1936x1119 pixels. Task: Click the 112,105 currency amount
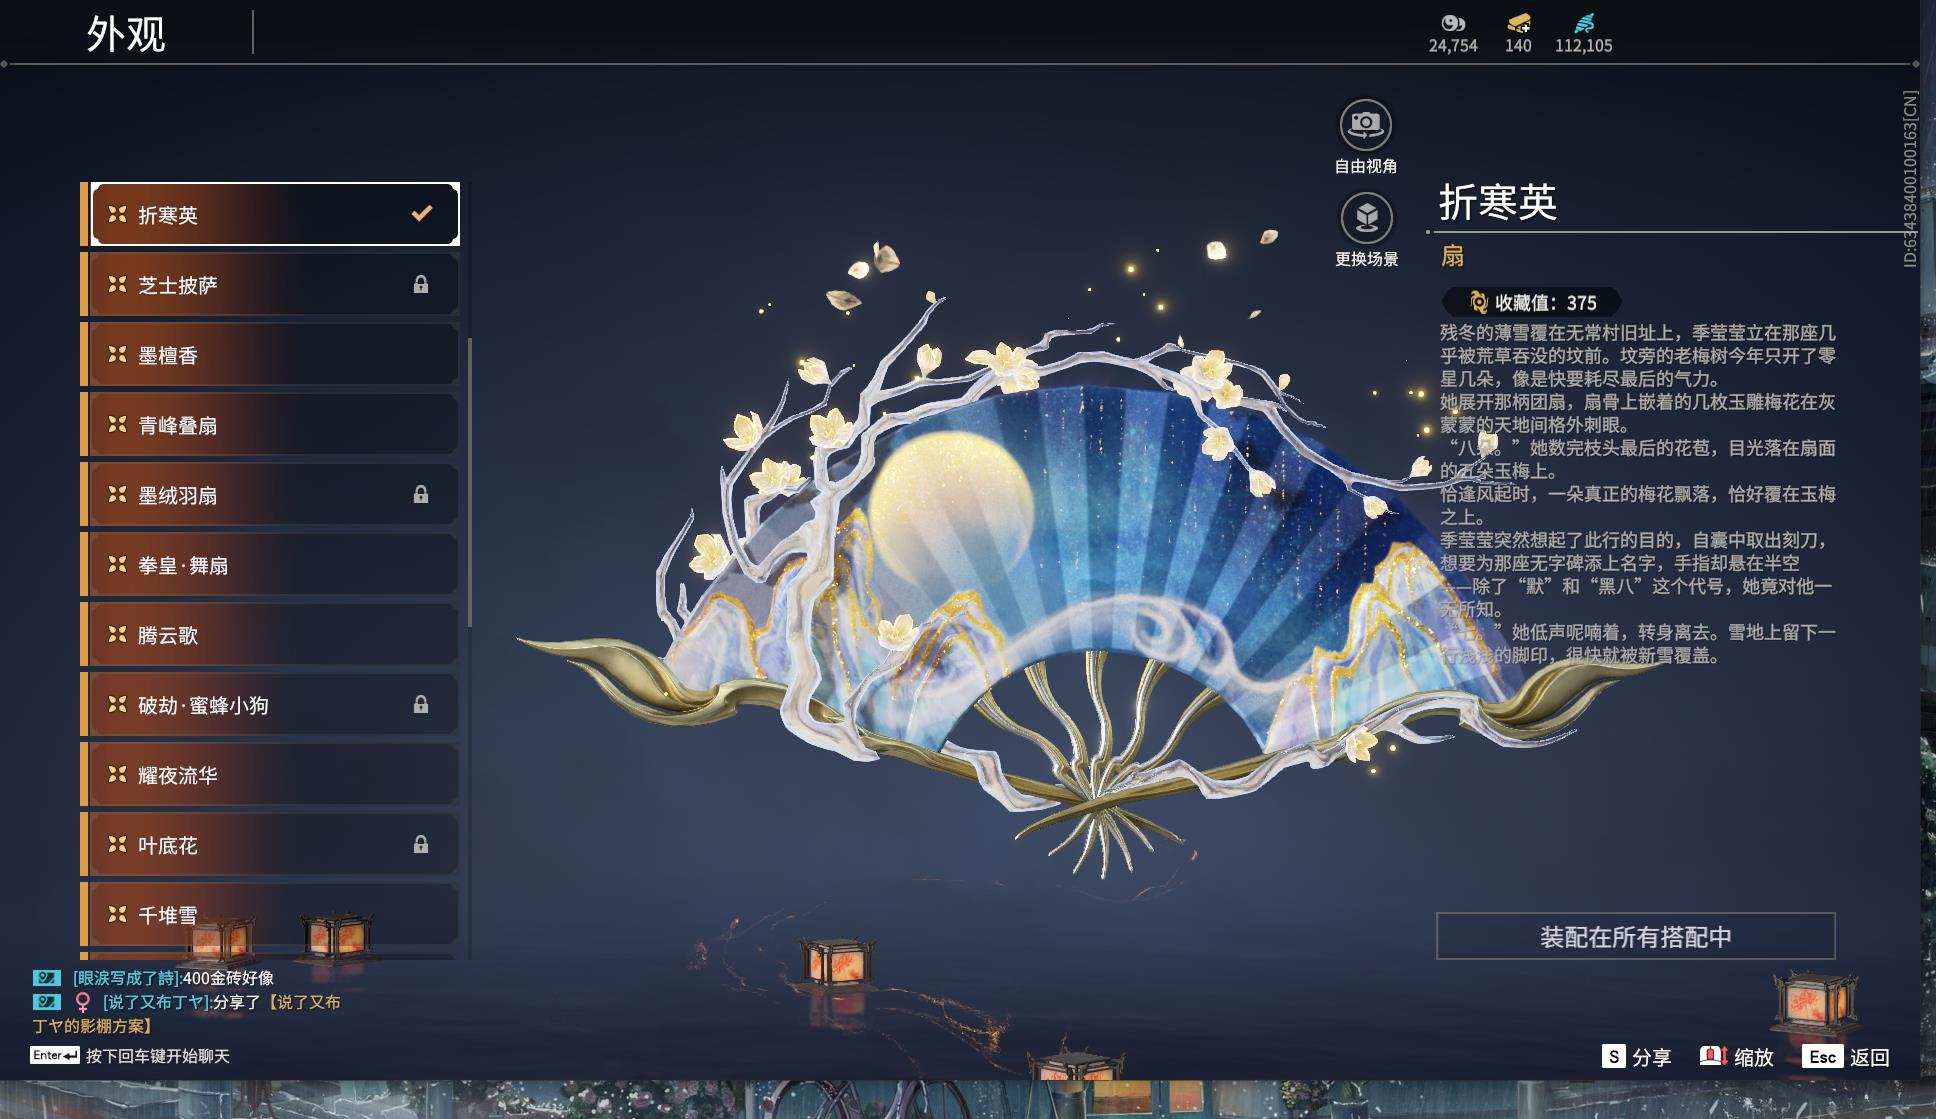pyautogui.click(x=1583, y=46)
